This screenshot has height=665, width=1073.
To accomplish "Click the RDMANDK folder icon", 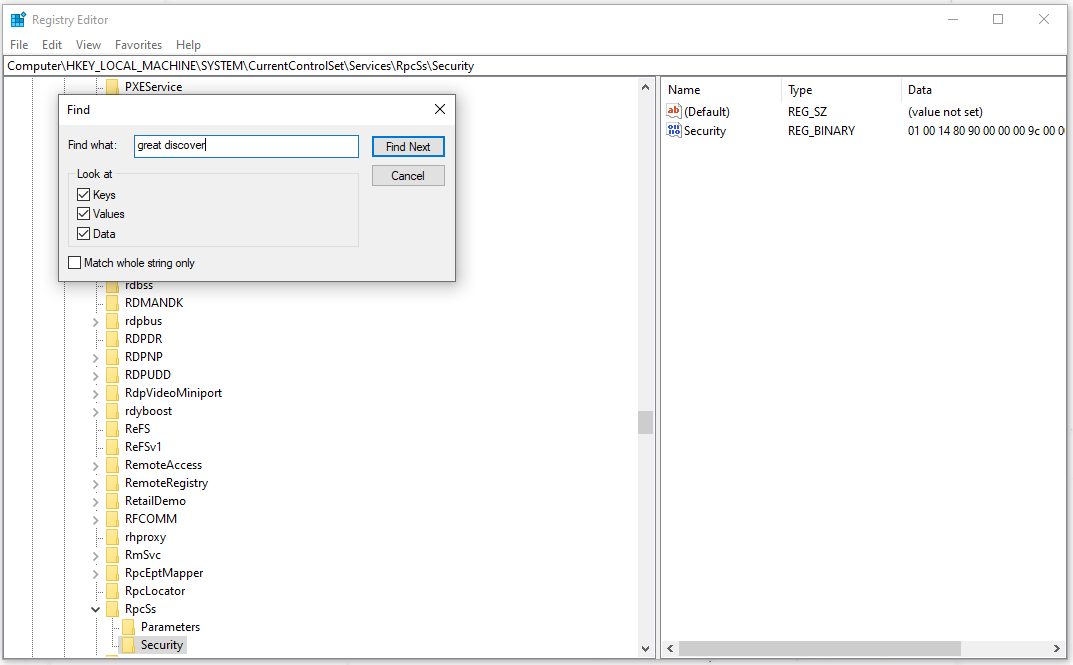I will tap(112, 302).
